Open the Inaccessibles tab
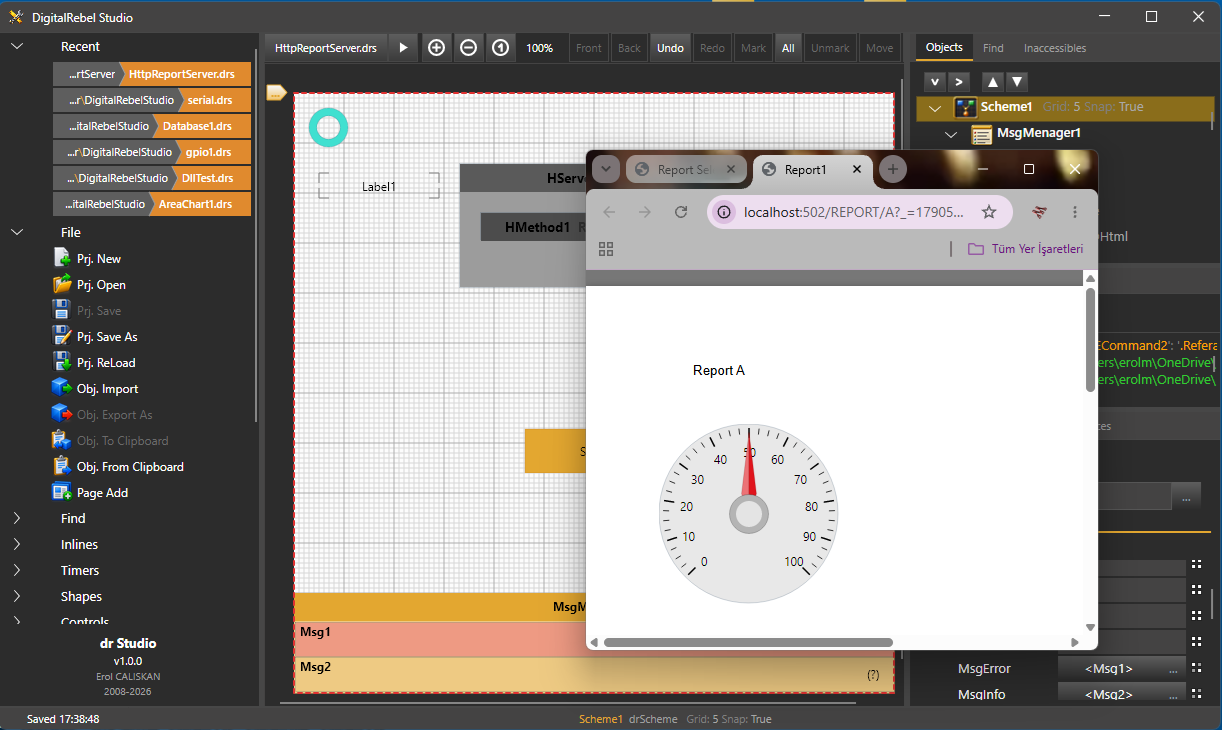Viewport: 1222px width, 730px height. pyautogui.click(x=1055, y=48)
